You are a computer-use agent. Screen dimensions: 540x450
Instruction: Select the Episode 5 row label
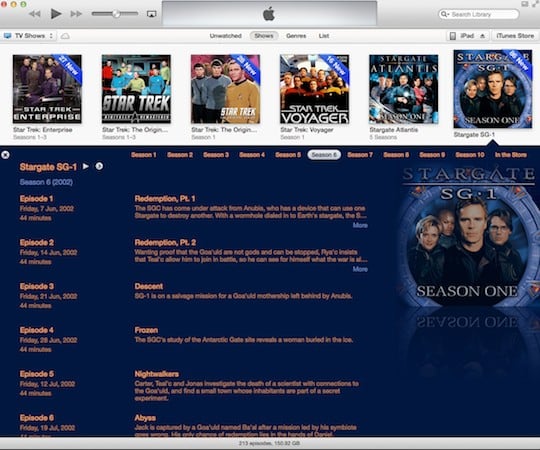click(x=37, y=374)
